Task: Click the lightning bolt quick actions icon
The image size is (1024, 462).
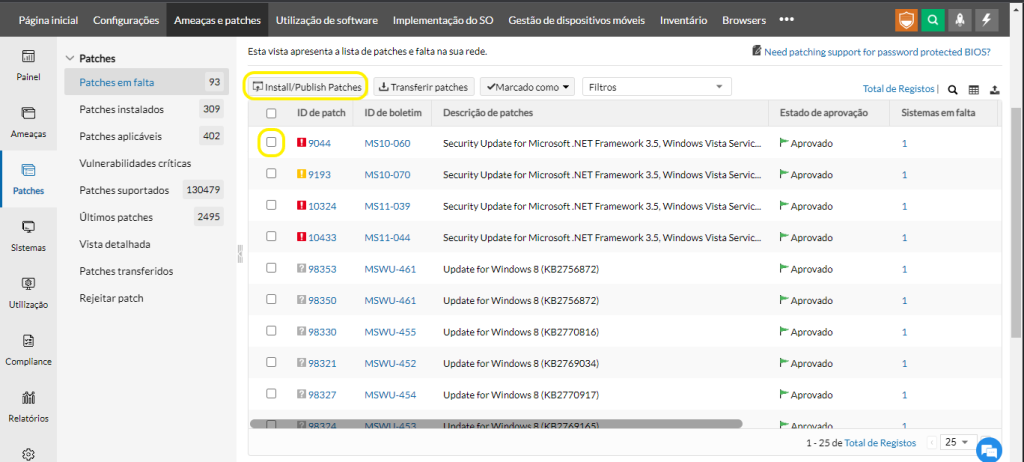Action: [987, 19]
